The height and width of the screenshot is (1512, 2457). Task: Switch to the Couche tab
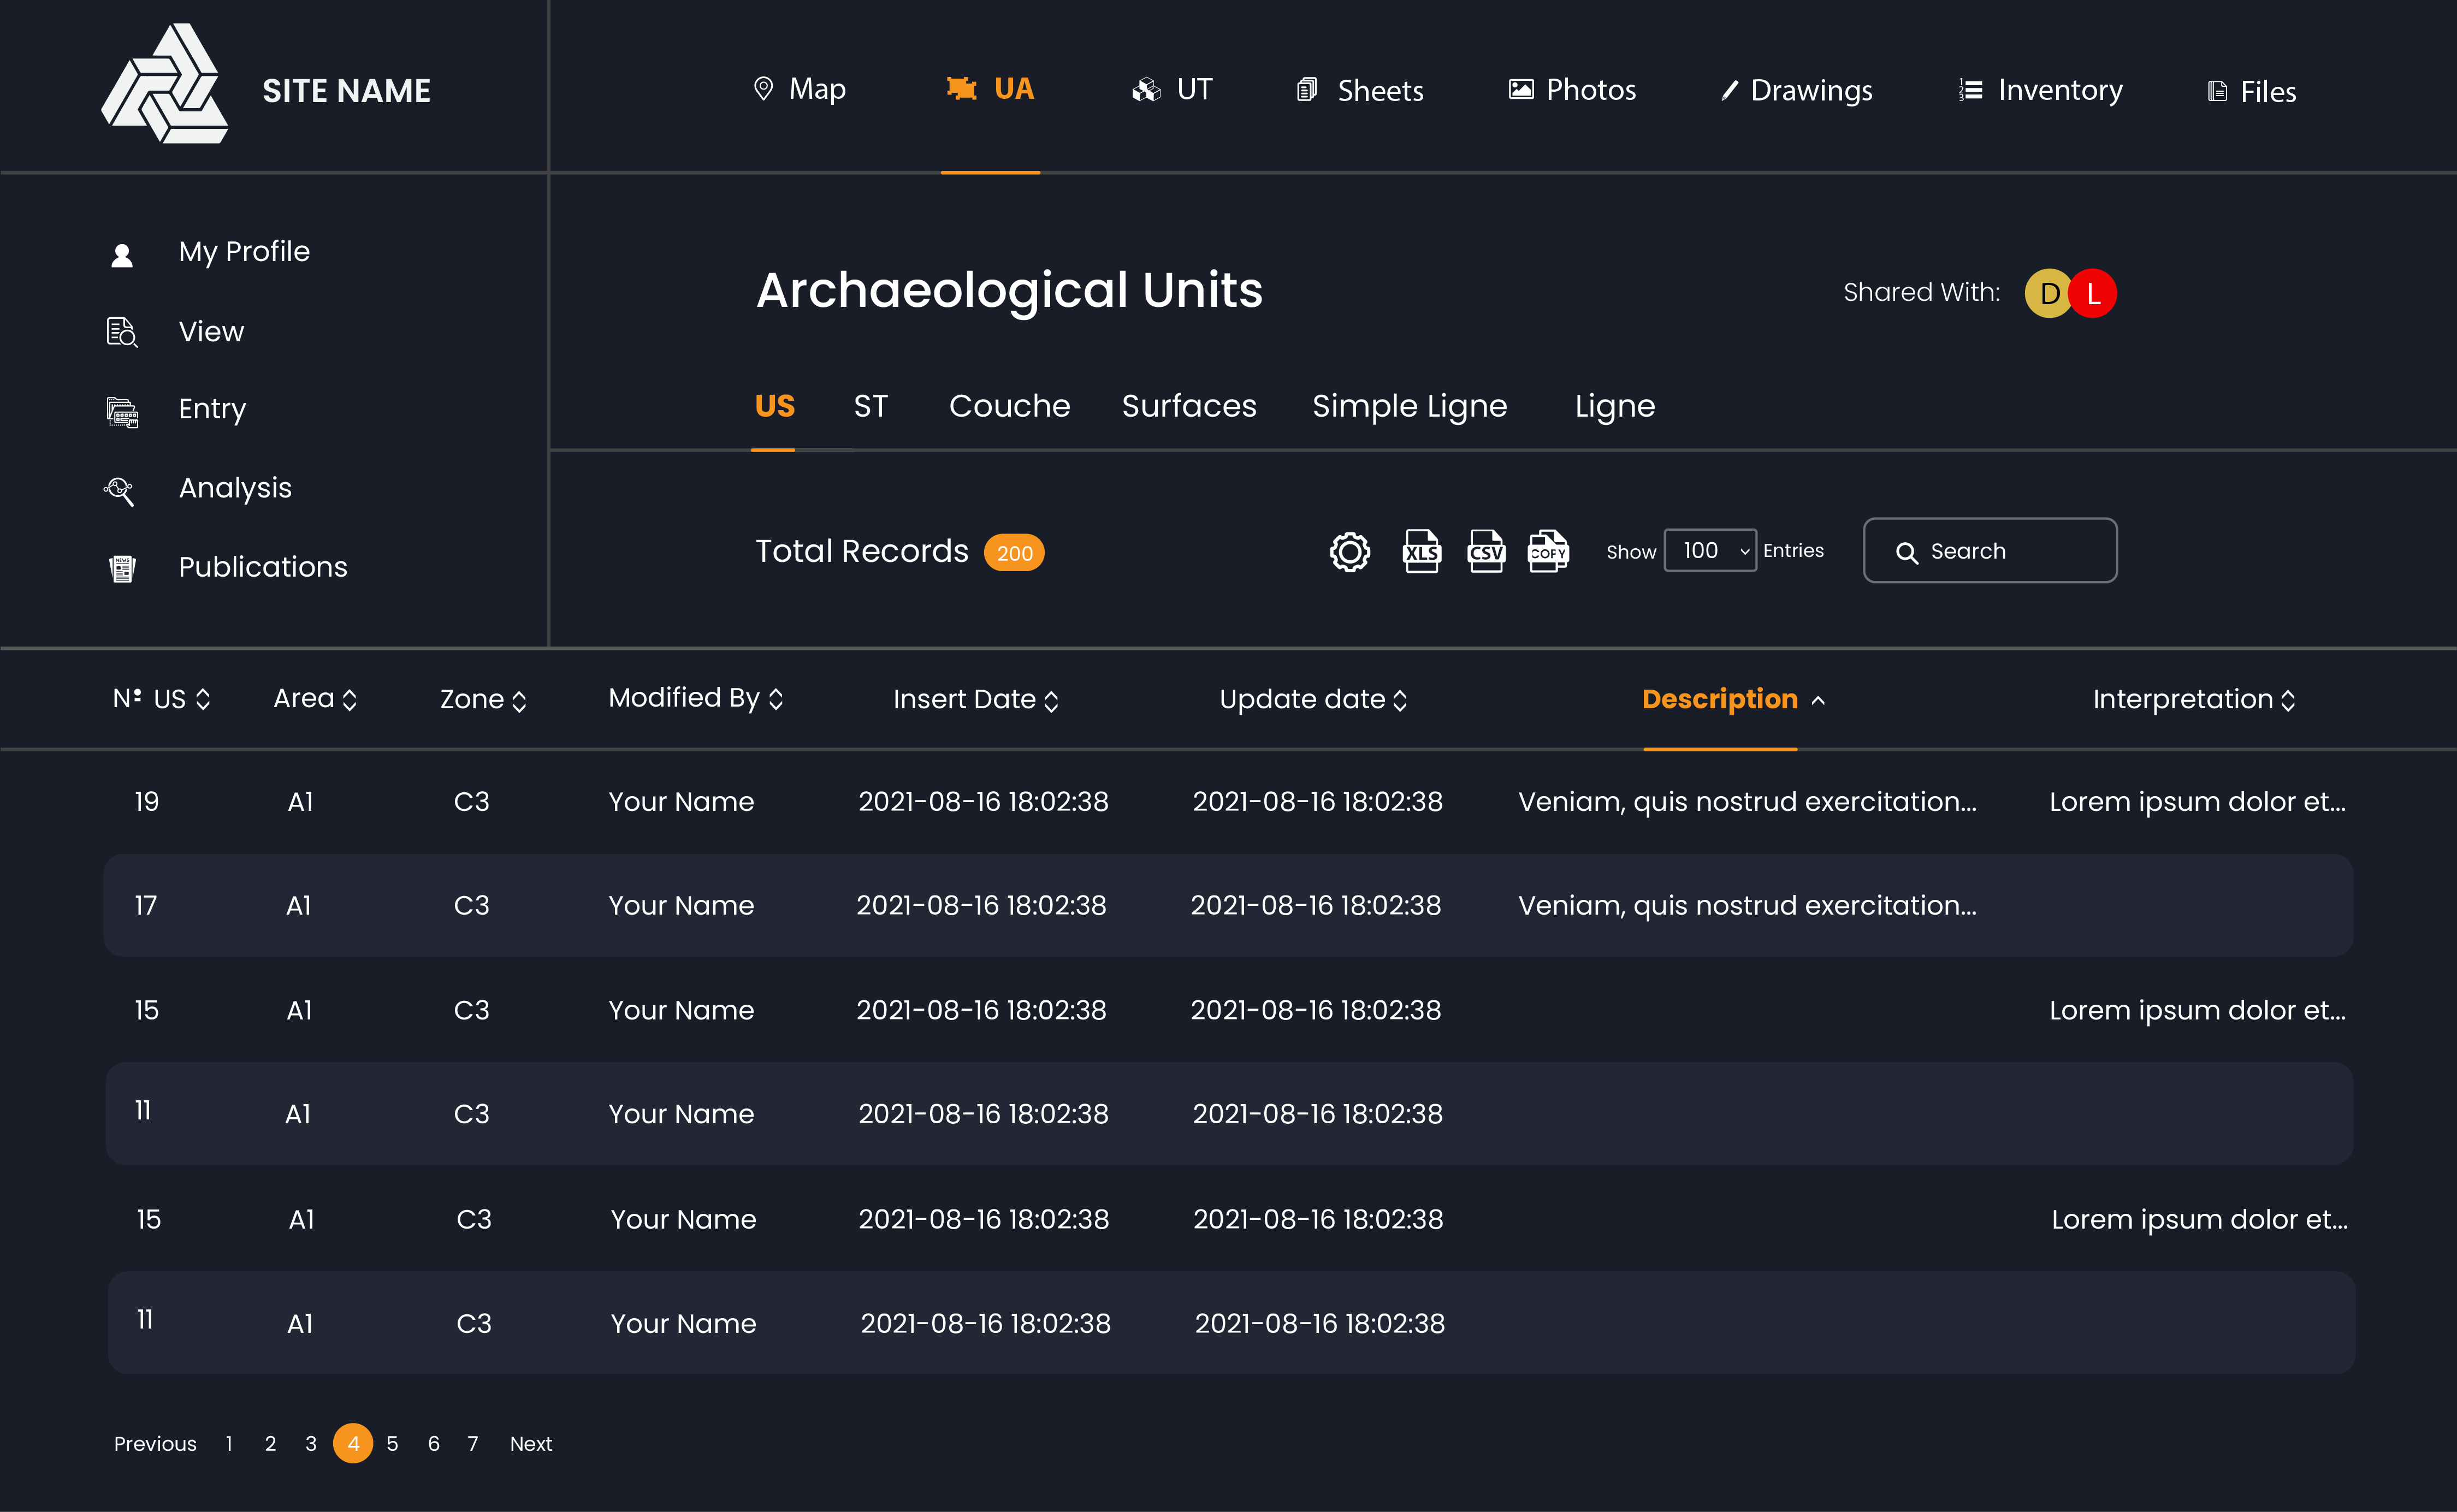(x=1009, y=406)
